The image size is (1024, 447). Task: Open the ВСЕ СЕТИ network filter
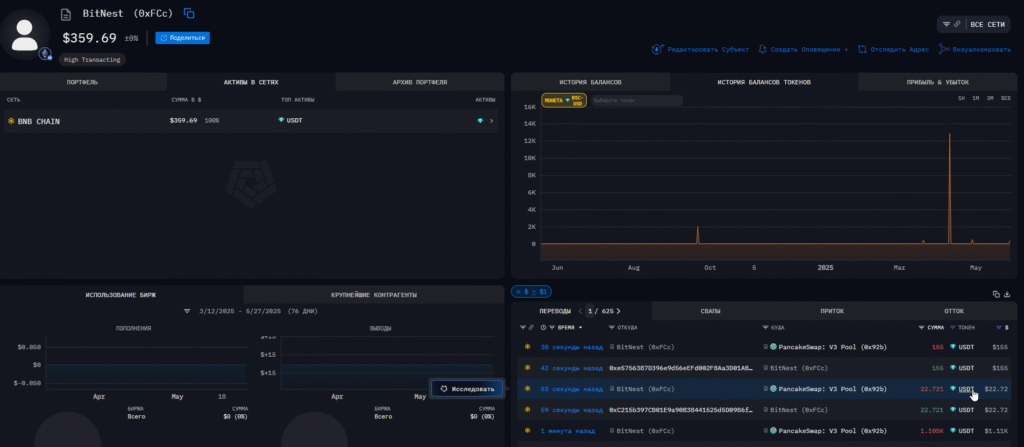tap(974, 24)
